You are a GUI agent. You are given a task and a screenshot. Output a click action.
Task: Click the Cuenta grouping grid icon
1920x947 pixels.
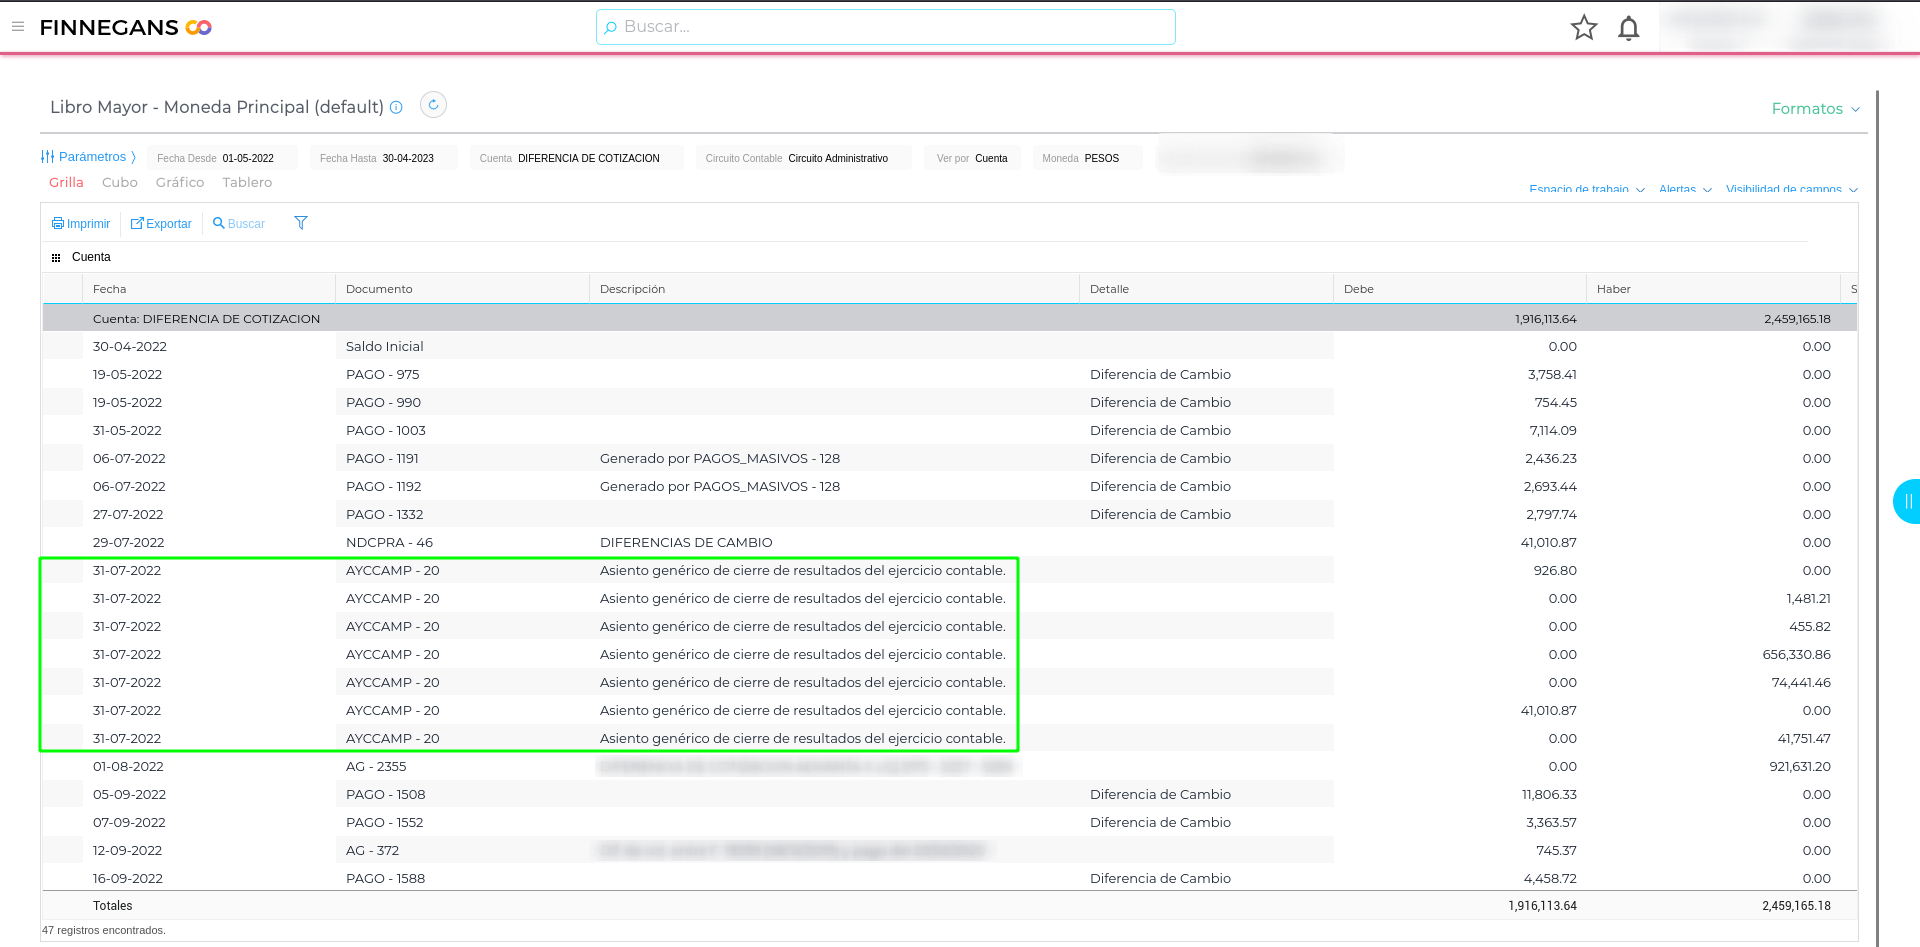coord(56,258)
